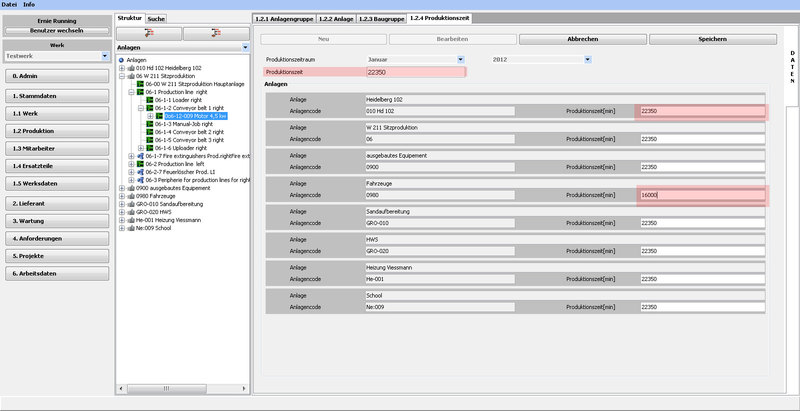Expand the 010 Hd 102 Heidelberg node
Screen dimensions: 800x411
coord(121,68)
